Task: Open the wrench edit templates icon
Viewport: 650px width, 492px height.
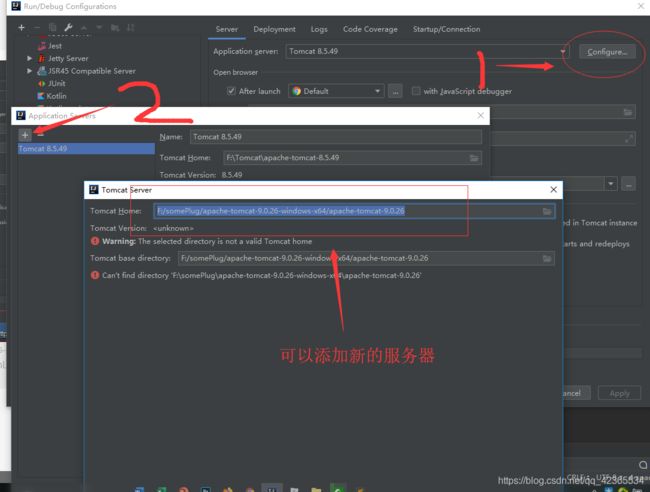Action: pyautogui.click(x=68, y=28)
